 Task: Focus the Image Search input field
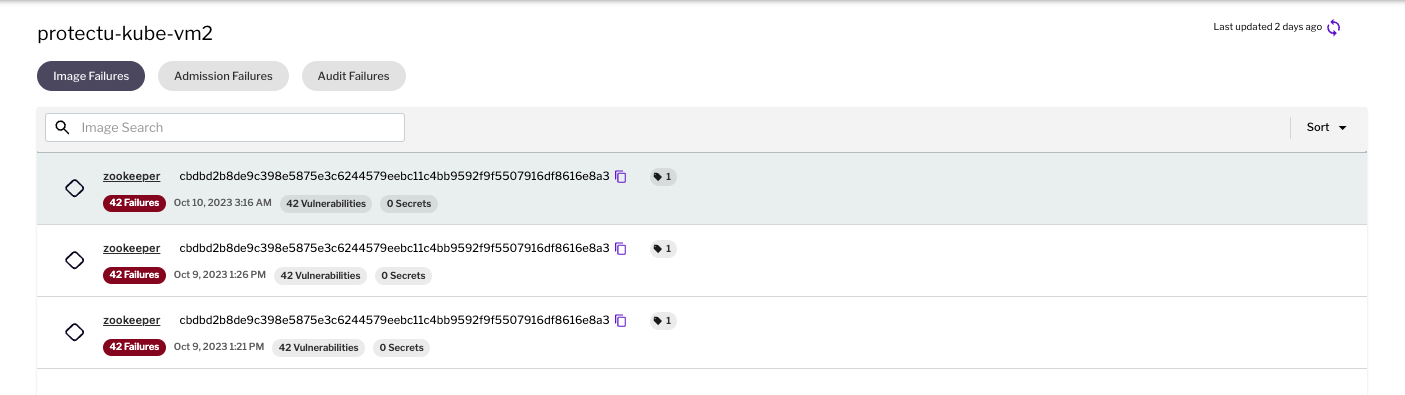[x=225, y=127]
